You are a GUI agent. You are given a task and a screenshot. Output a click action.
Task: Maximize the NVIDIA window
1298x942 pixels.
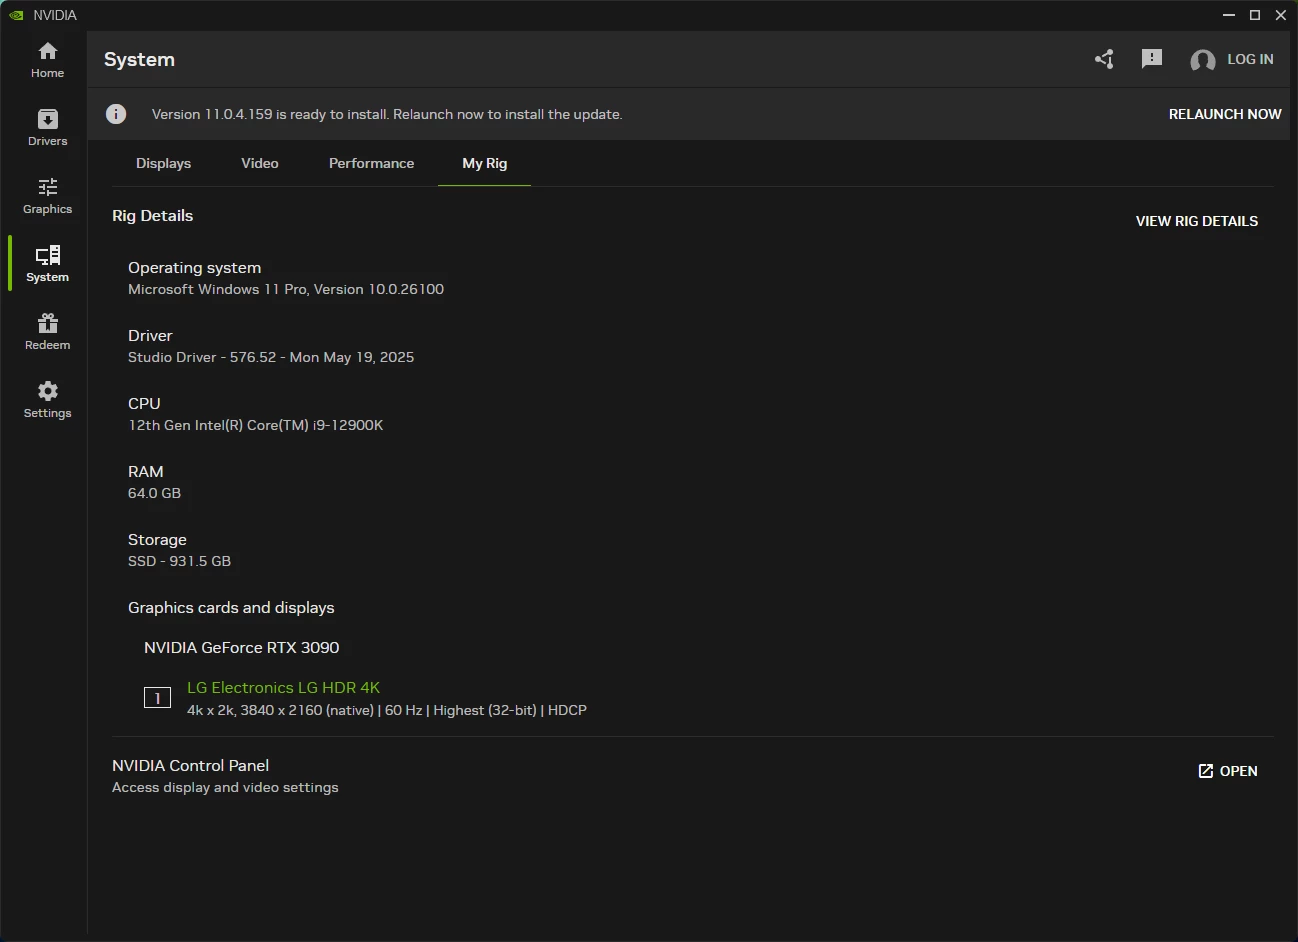[x=1255, y=15]
